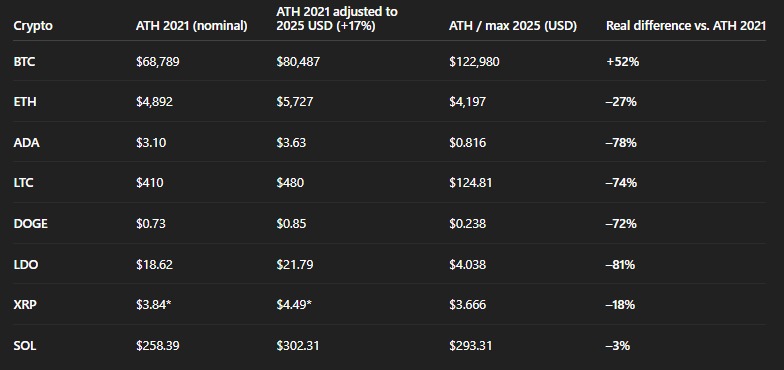This screenshot has width=784, height=370.
Task: Select the $122,980 BTC 2025 max cell
Action: coord(474,62)
